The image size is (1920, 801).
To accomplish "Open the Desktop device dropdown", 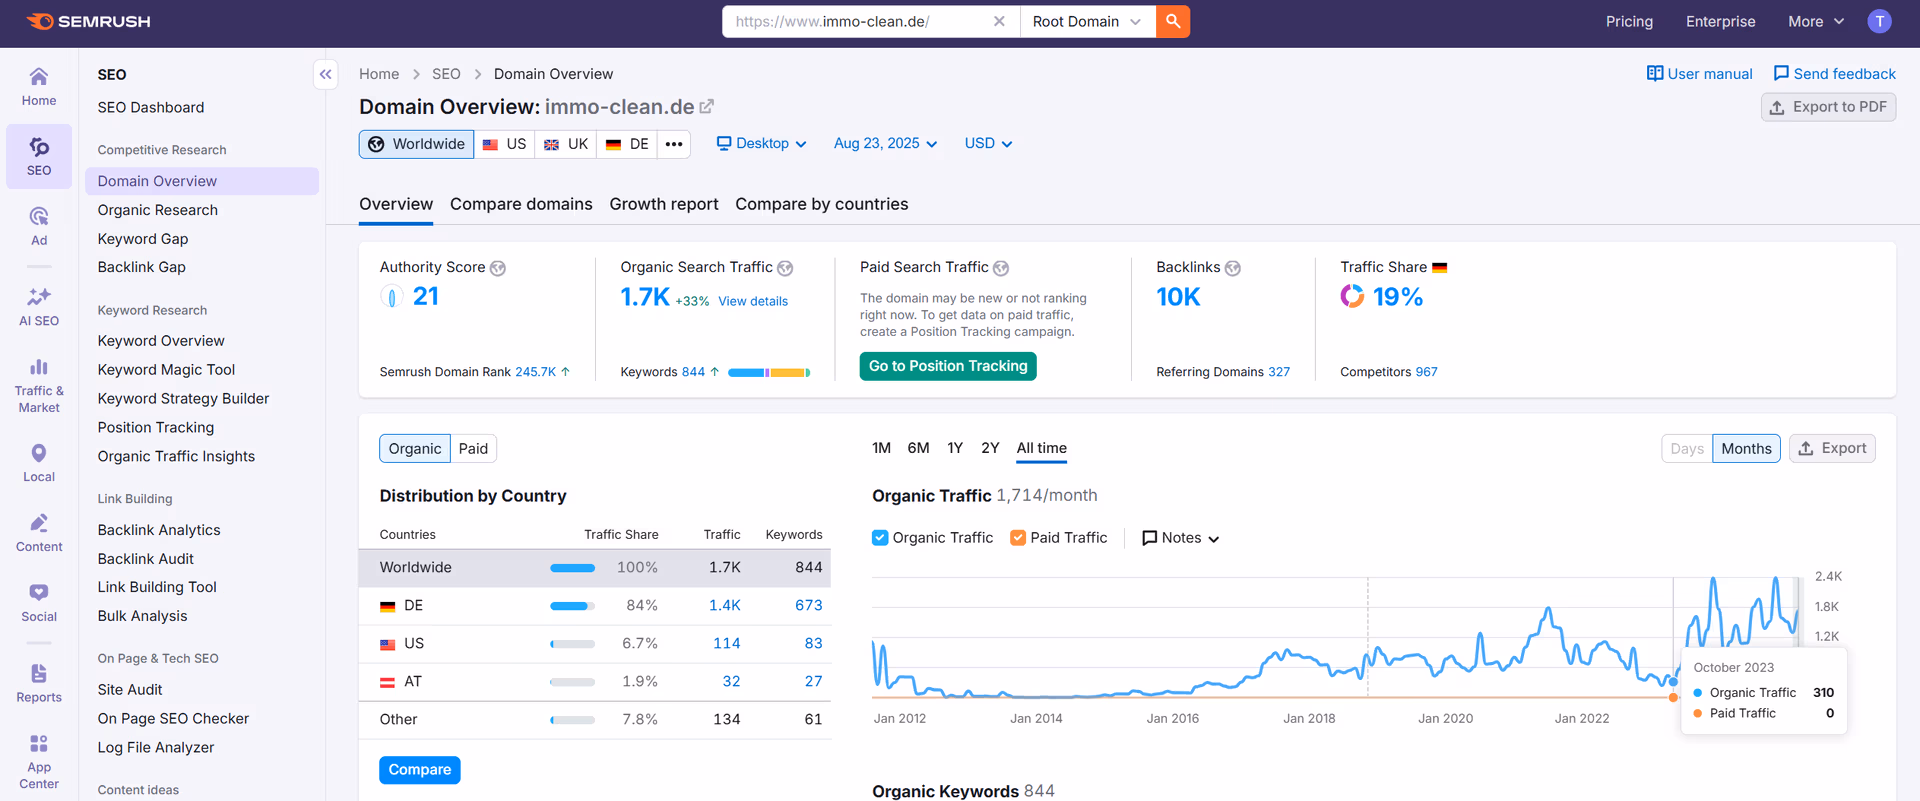I will (761, 144).
